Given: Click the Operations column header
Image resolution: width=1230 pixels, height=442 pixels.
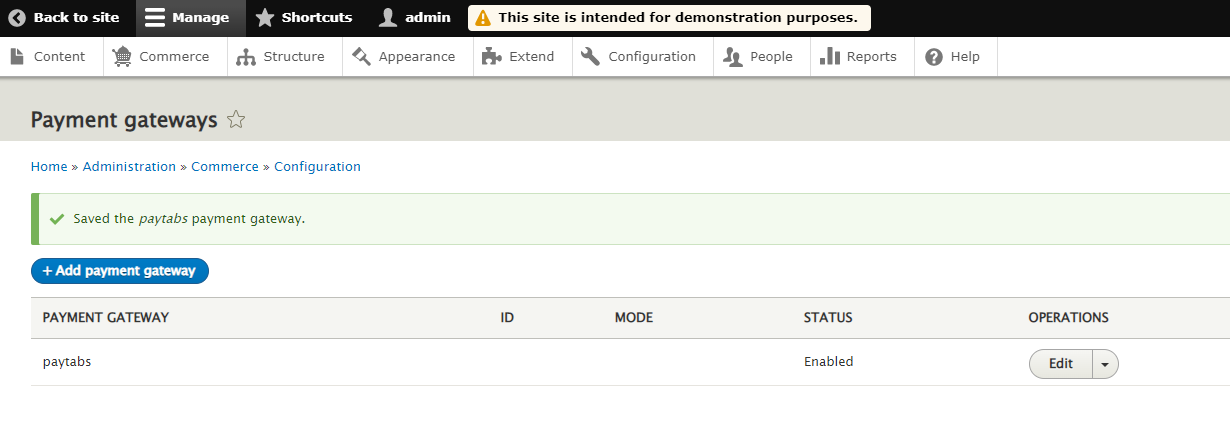Looking at the screenshot, I should coord(1068,318).
